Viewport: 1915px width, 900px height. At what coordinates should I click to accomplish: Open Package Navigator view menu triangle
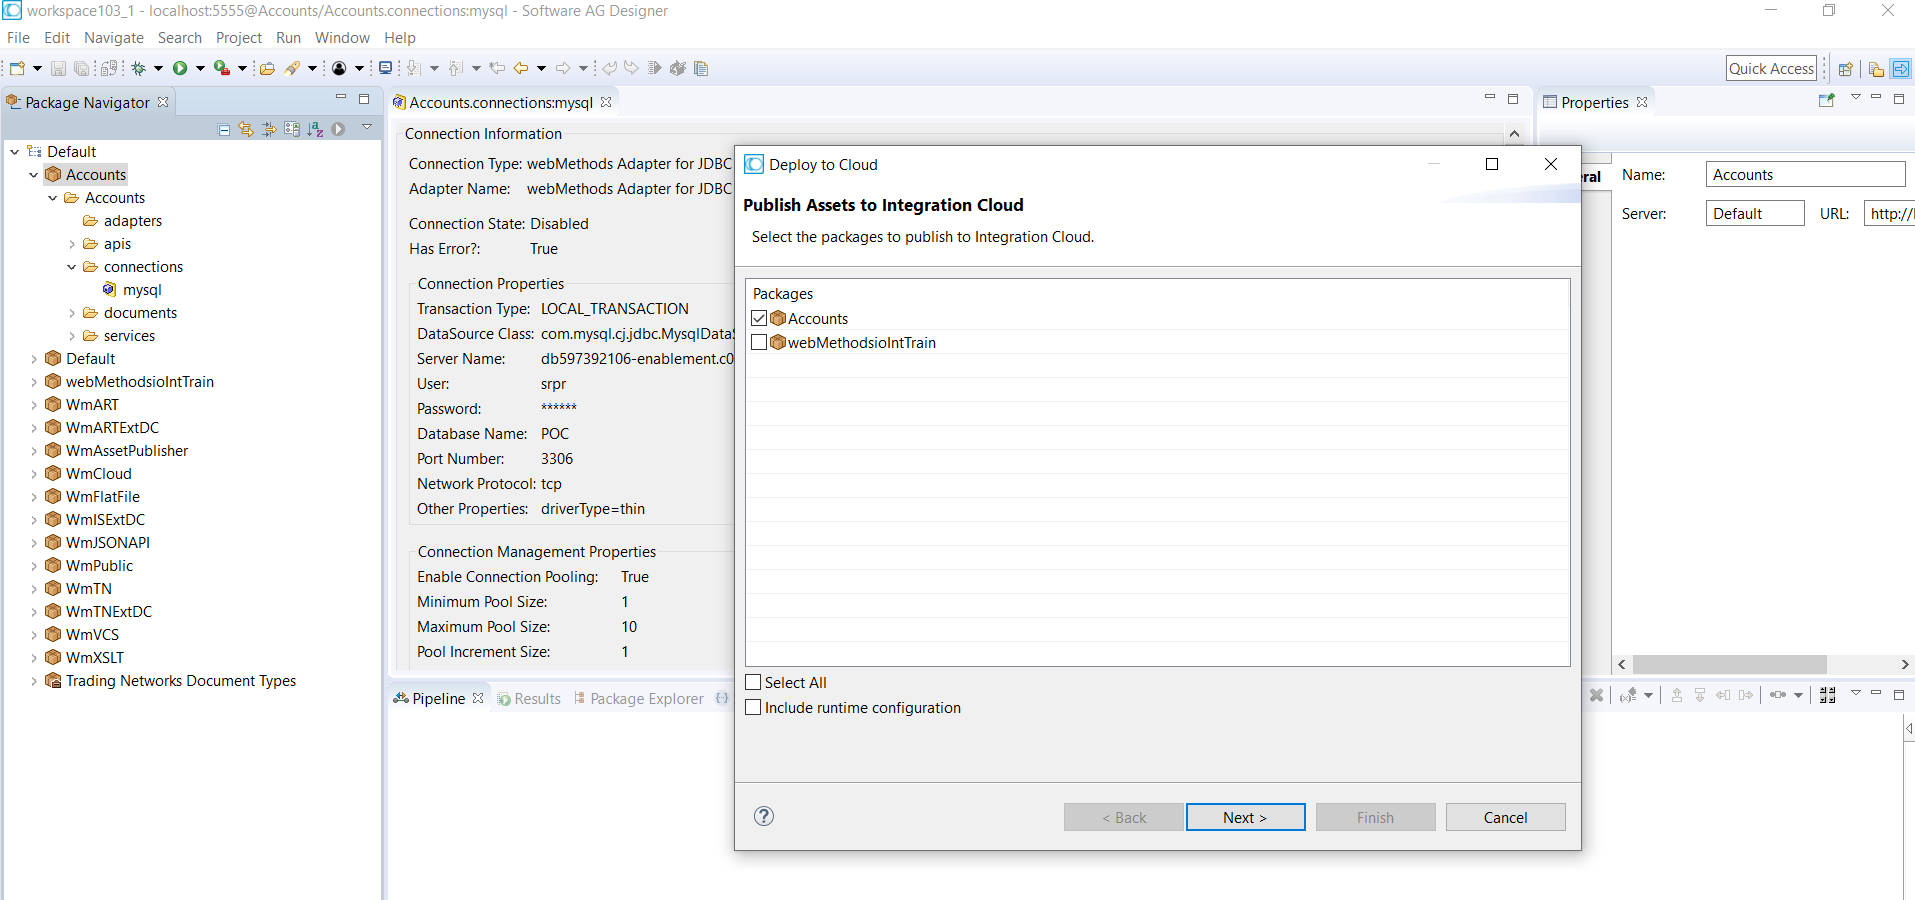coord(367,127)
